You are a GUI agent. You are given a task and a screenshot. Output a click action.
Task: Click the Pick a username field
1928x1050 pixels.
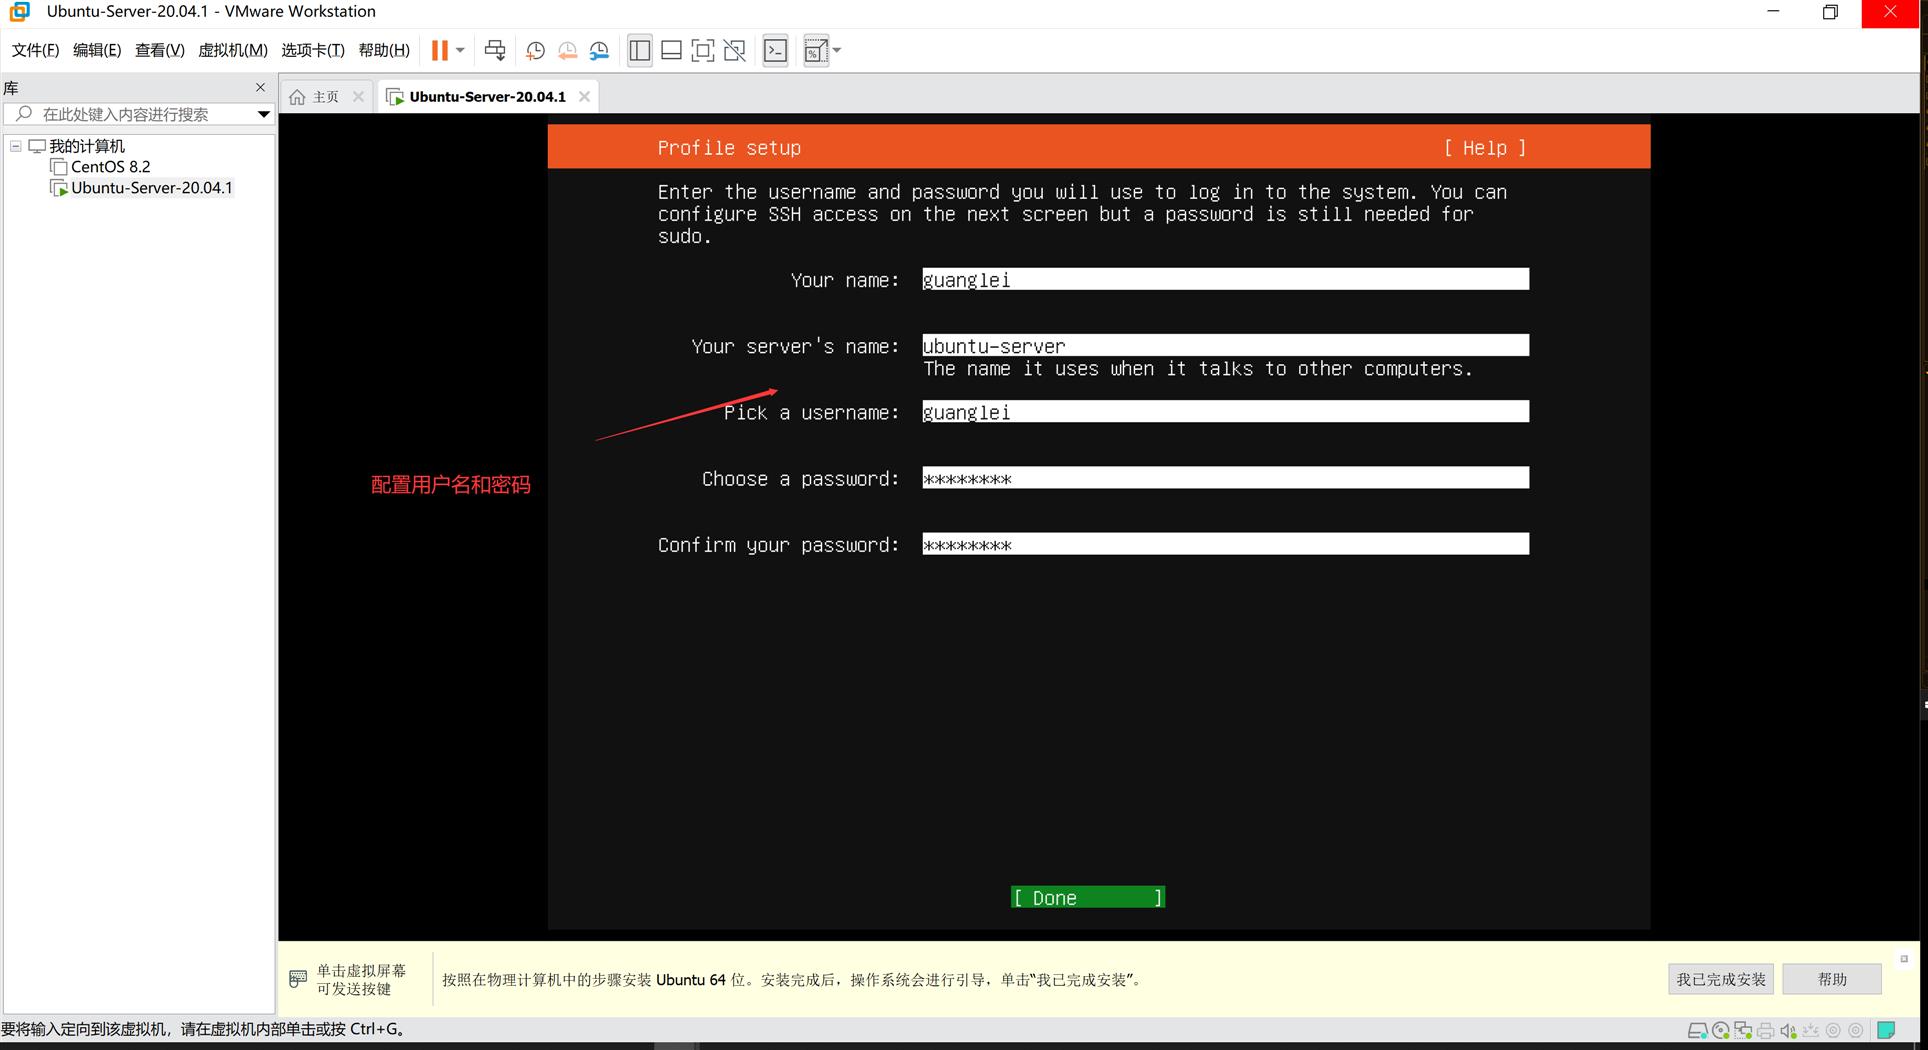(1225, 411)
